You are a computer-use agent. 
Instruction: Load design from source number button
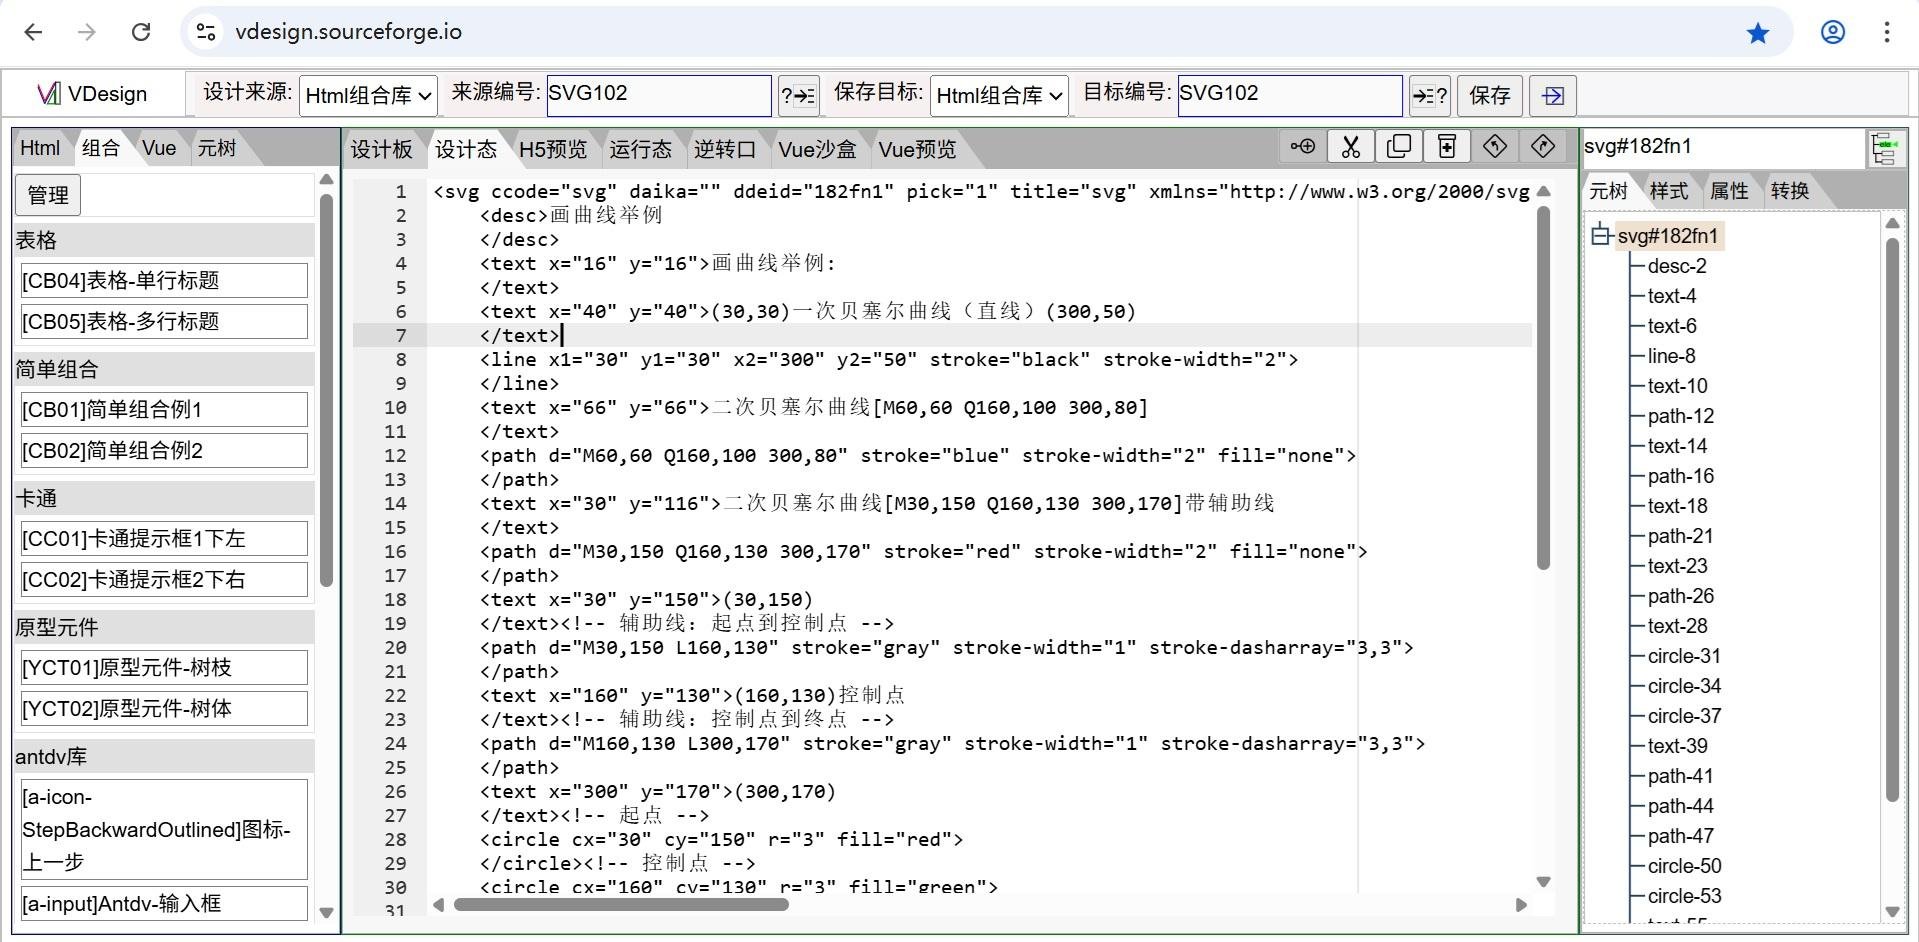[798, 96]
